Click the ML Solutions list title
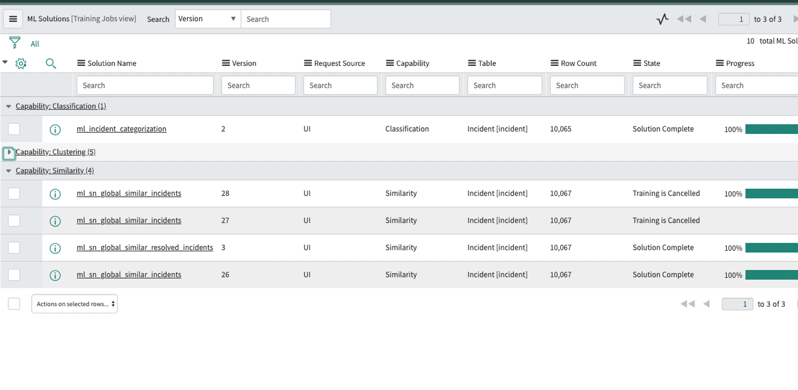The image size is (798, 390). [48, 19]
